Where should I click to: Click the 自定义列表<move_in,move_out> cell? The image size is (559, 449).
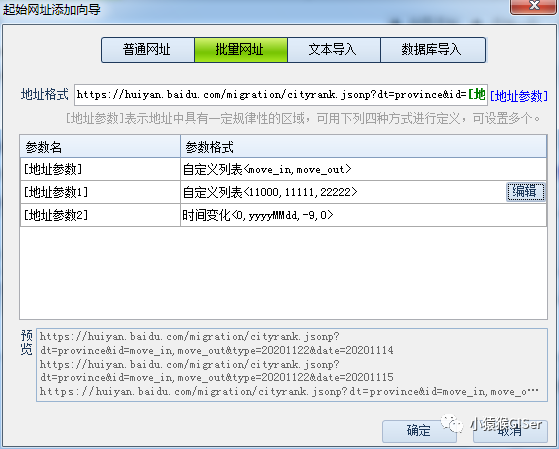click(x=364, y=169)
